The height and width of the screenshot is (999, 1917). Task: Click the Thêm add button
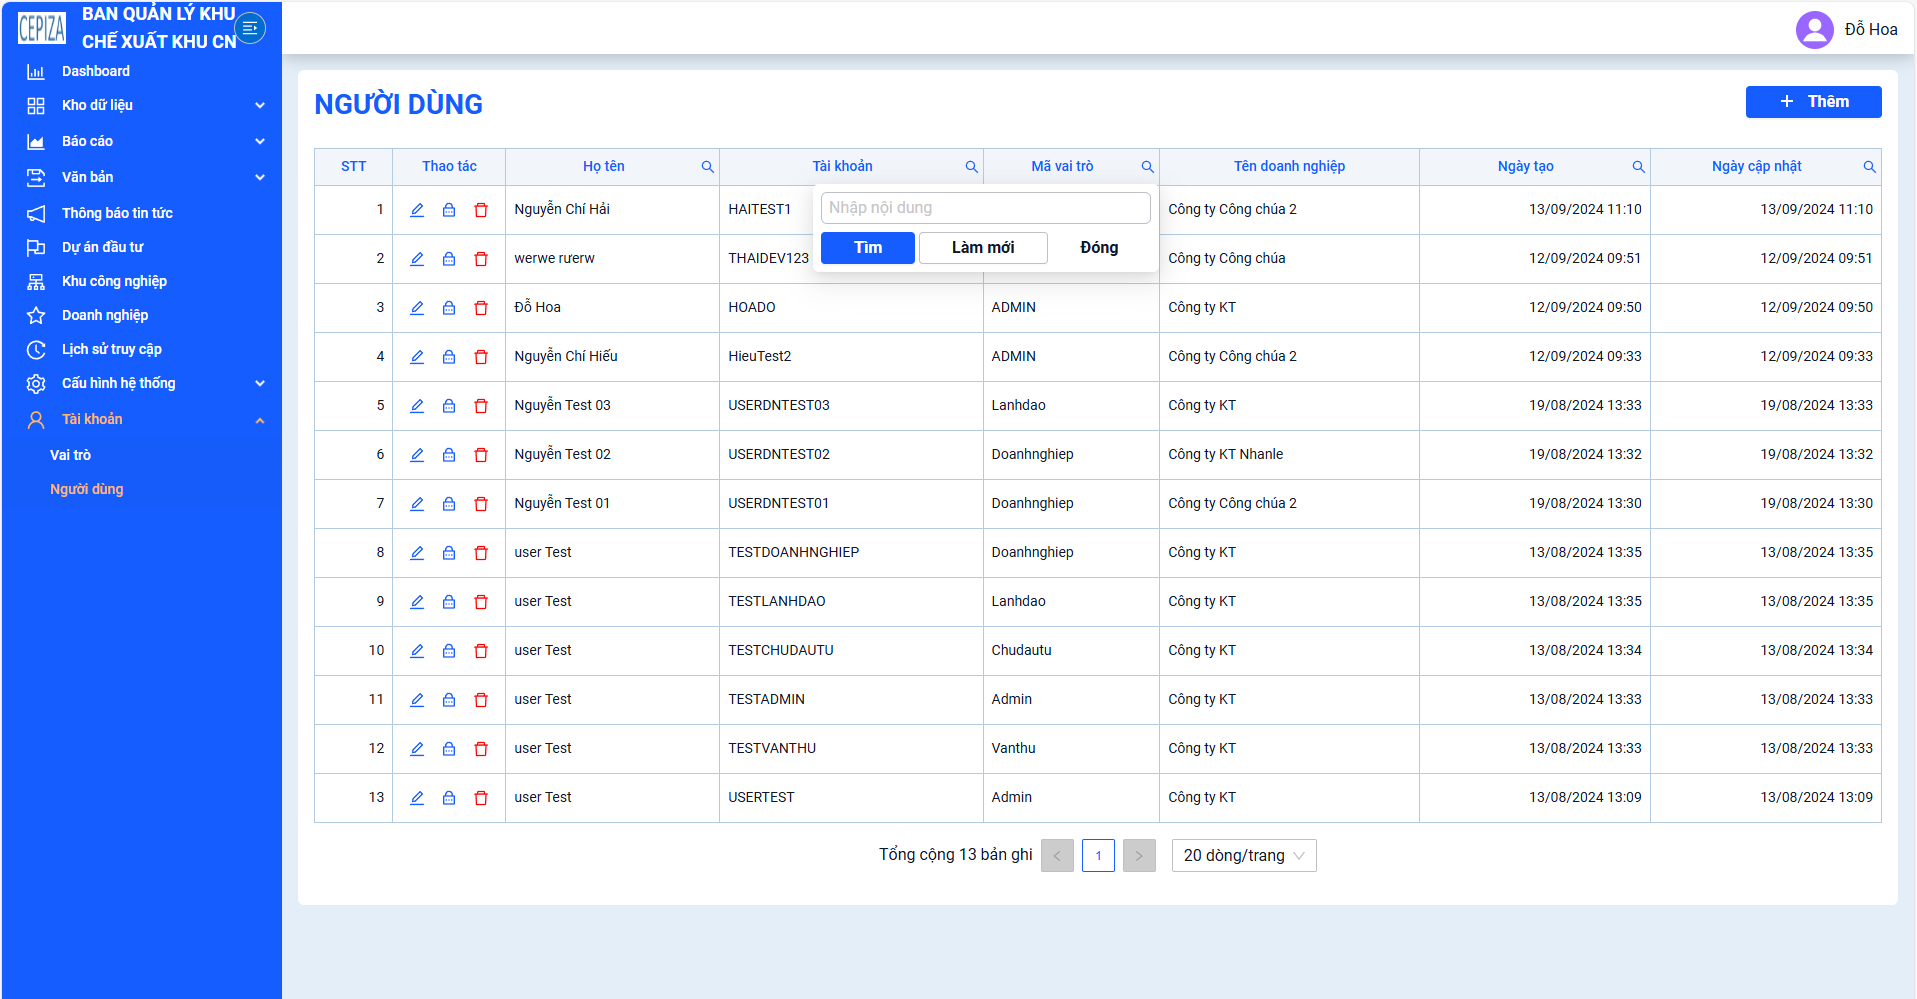pyautogui.click(x=1813, y=102)
